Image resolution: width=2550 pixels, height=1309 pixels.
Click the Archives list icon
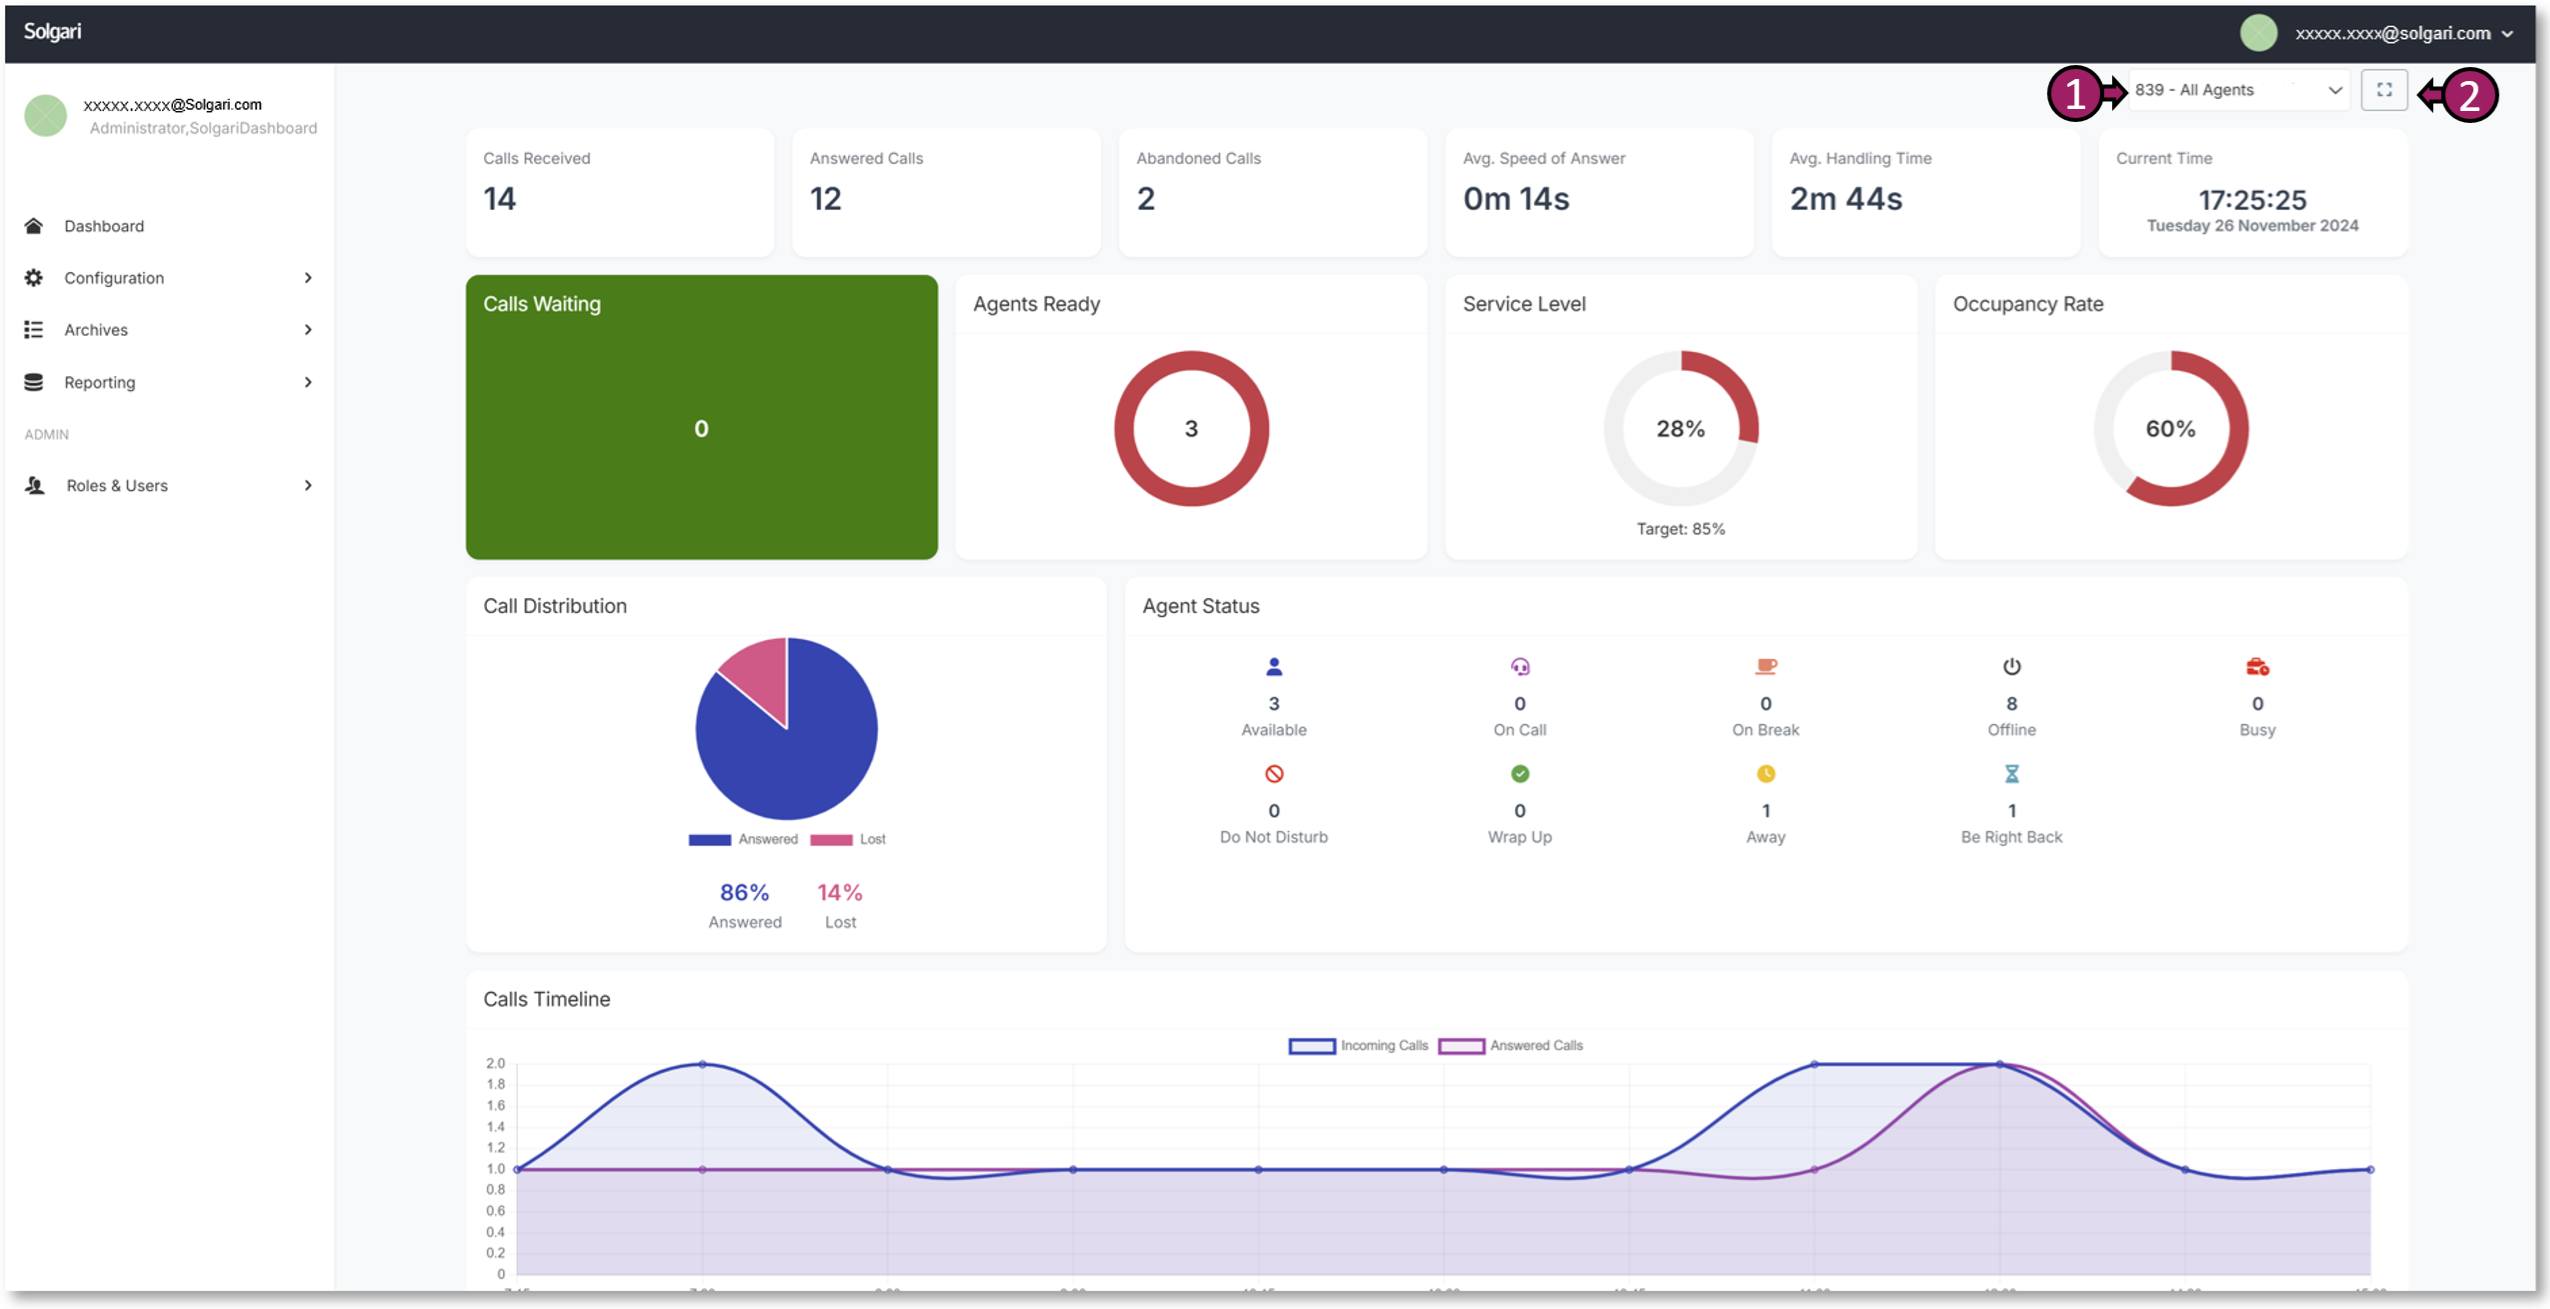click(34, 329)
